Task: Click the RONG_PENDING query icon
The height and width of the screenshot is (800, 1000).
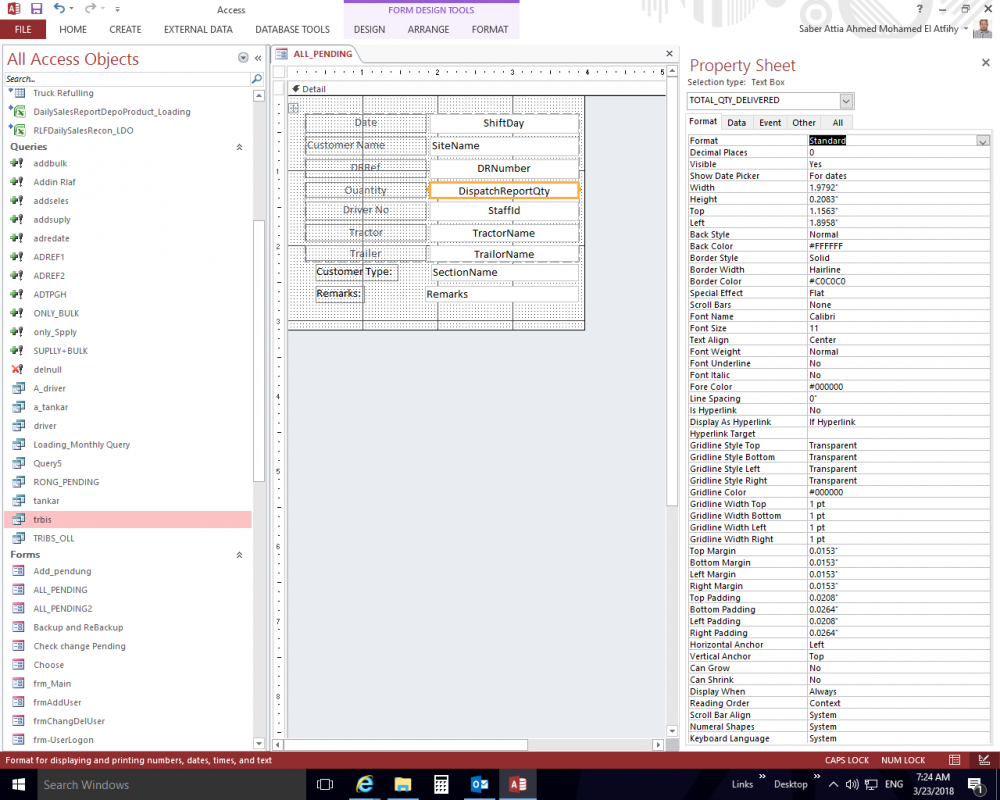Action: [18, 482]
